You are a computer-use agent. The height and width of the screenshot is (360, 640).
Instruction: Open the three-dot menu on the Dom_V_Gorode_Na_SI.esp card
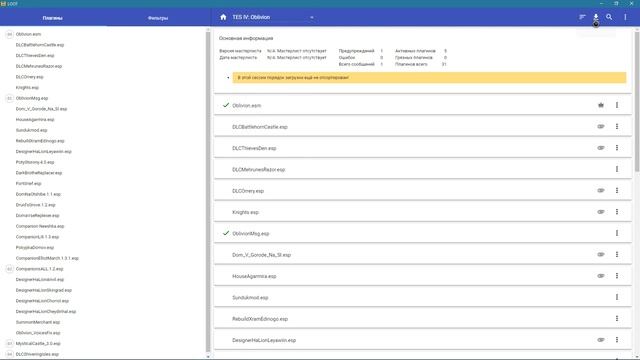(x=617, y=254)
